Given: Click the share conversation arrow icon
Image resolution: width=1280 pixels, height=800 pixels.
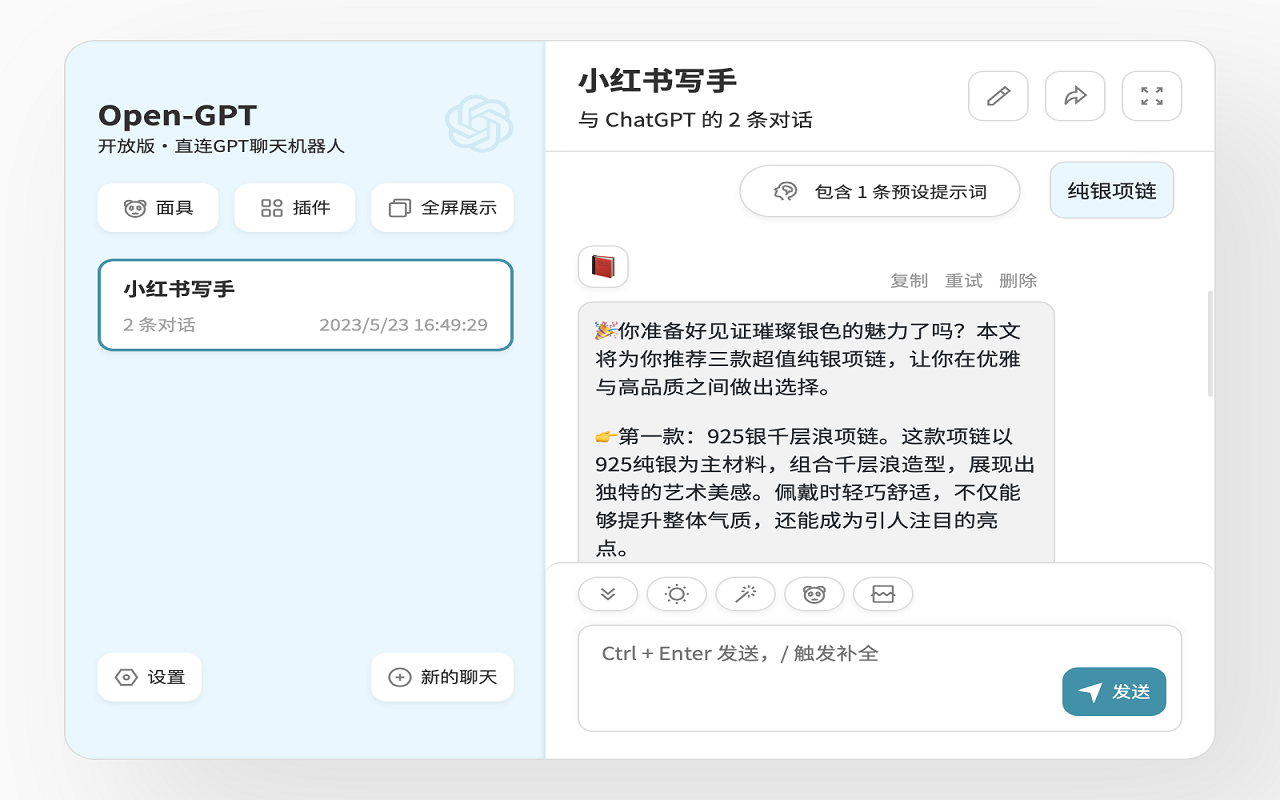Looking at the screenshot, I should tap(1075, 96).
